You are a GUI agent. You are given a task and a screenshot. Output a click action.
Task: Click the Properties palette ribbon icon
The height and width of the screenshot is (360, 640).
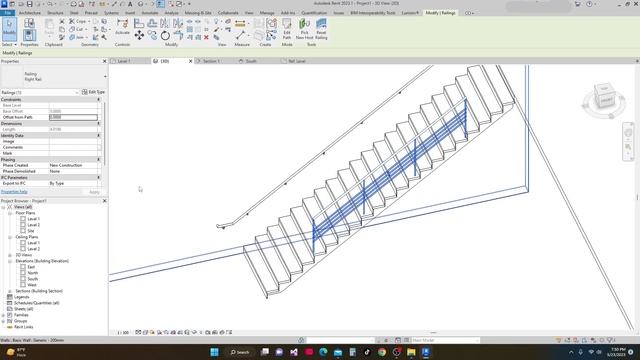[x=29, y=35]
